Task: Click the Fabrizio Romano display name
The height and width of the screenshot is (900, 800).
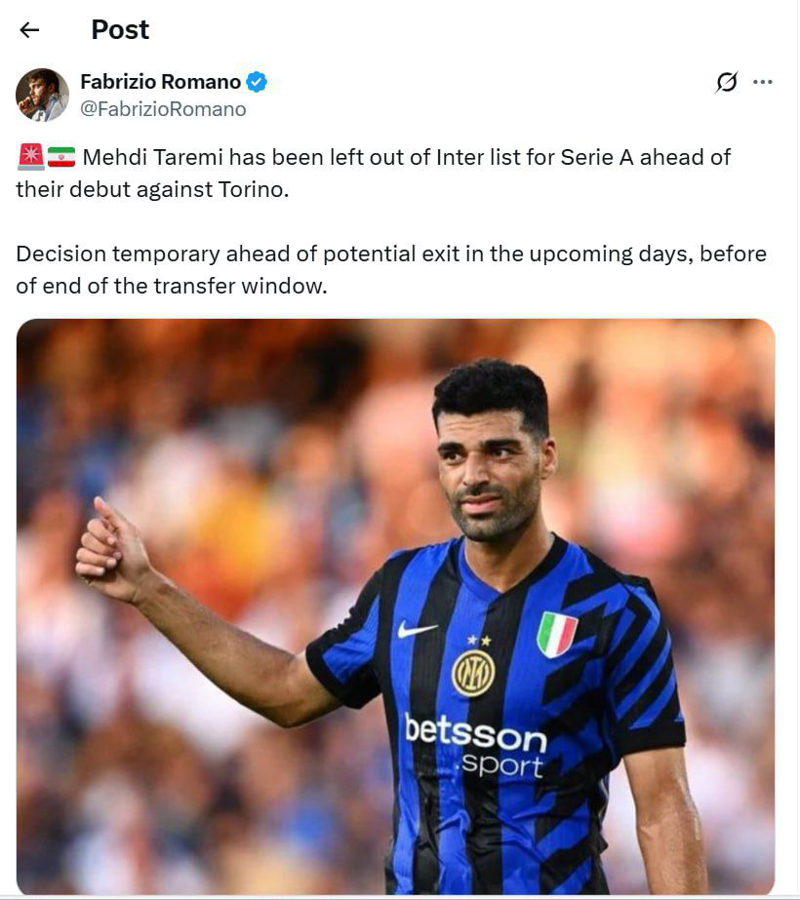Action: point(160,82)
